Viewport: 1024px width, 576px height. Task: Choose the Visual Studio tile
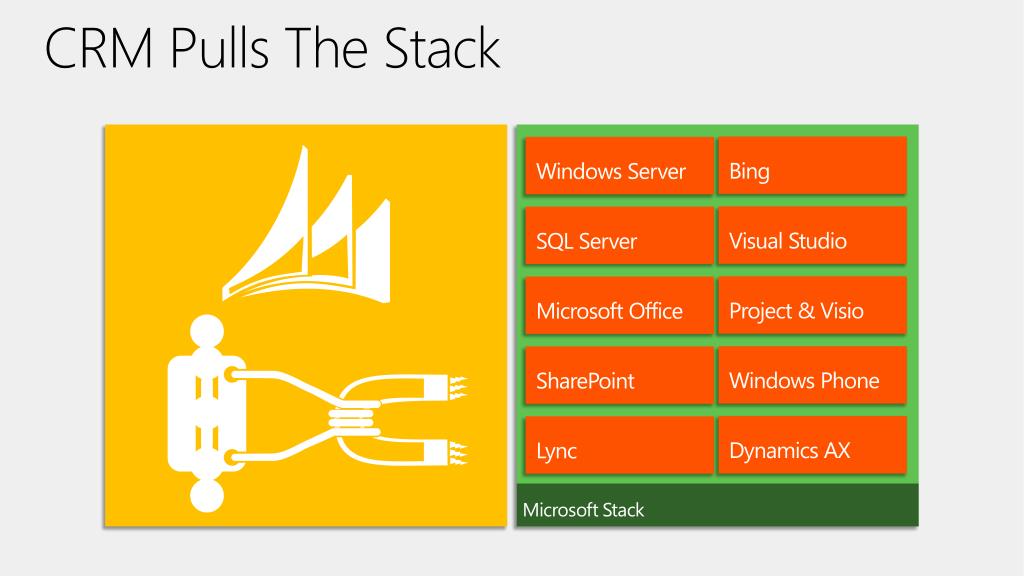812,235
